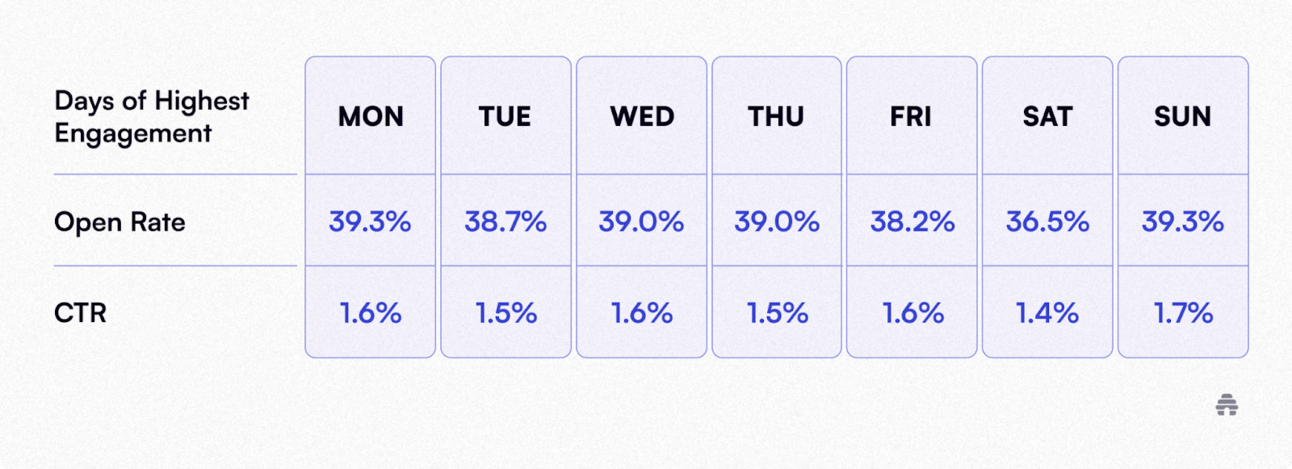This screenshot has height=469, width=1292.
Task: Click Thursday's 1.5% CTR value
Action: tap(776, 313)
